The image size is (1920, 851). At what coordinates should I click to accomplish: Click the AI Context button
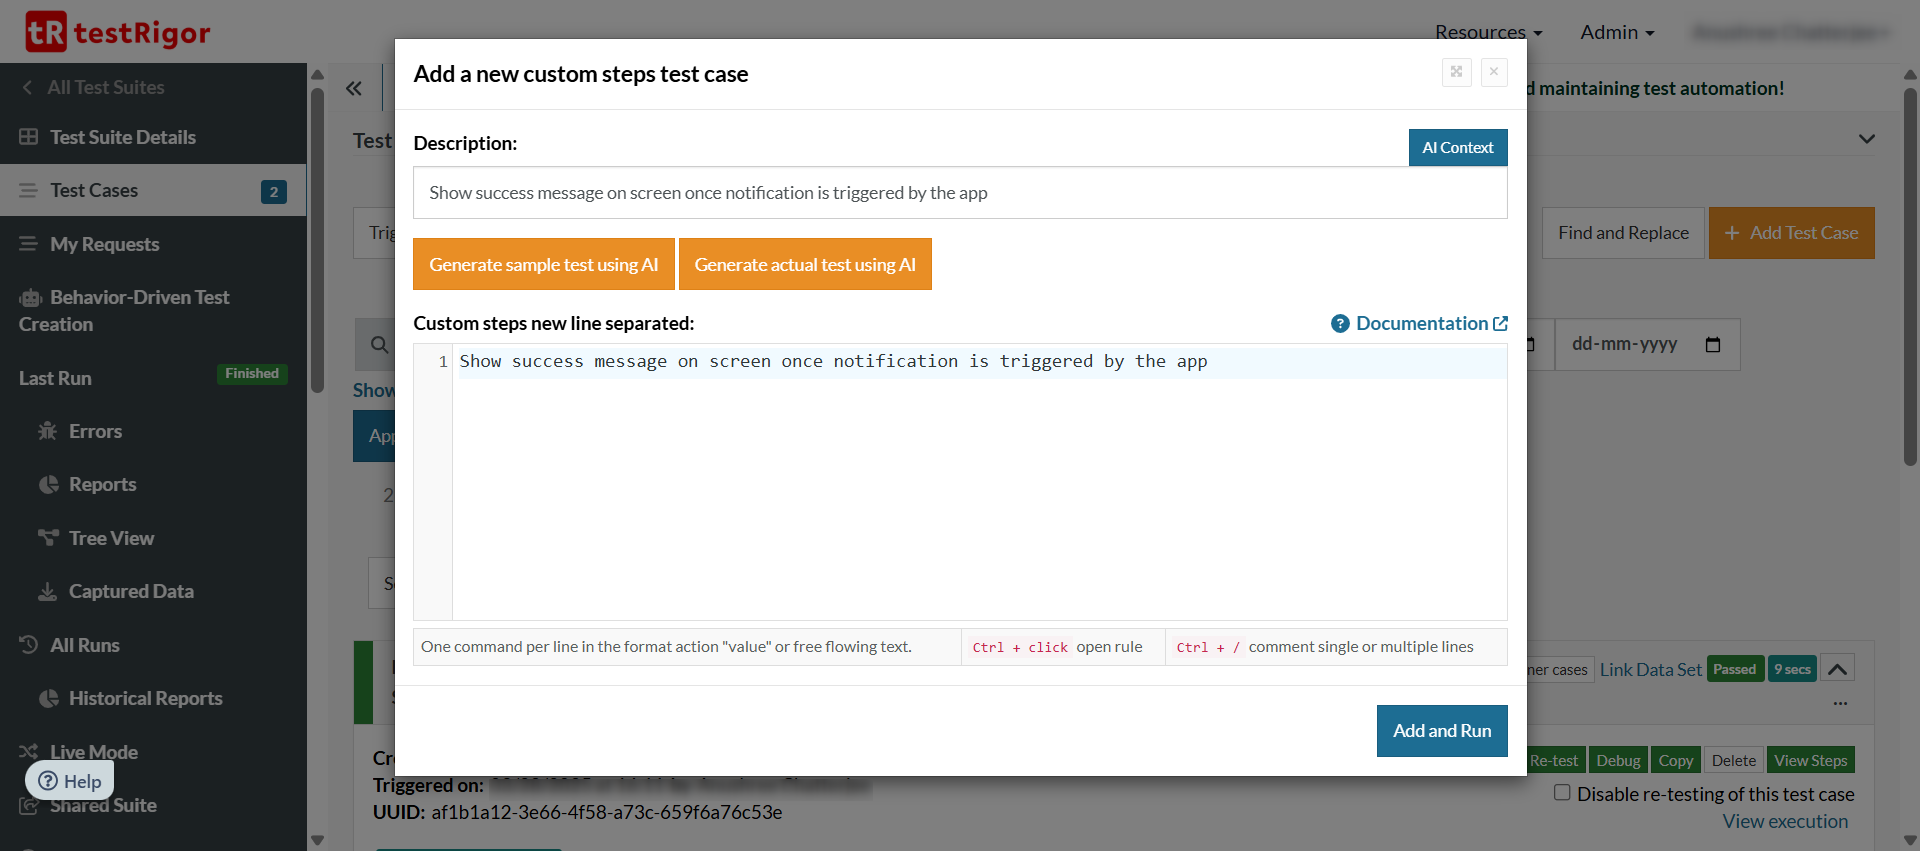click(x=1457, y=148)
